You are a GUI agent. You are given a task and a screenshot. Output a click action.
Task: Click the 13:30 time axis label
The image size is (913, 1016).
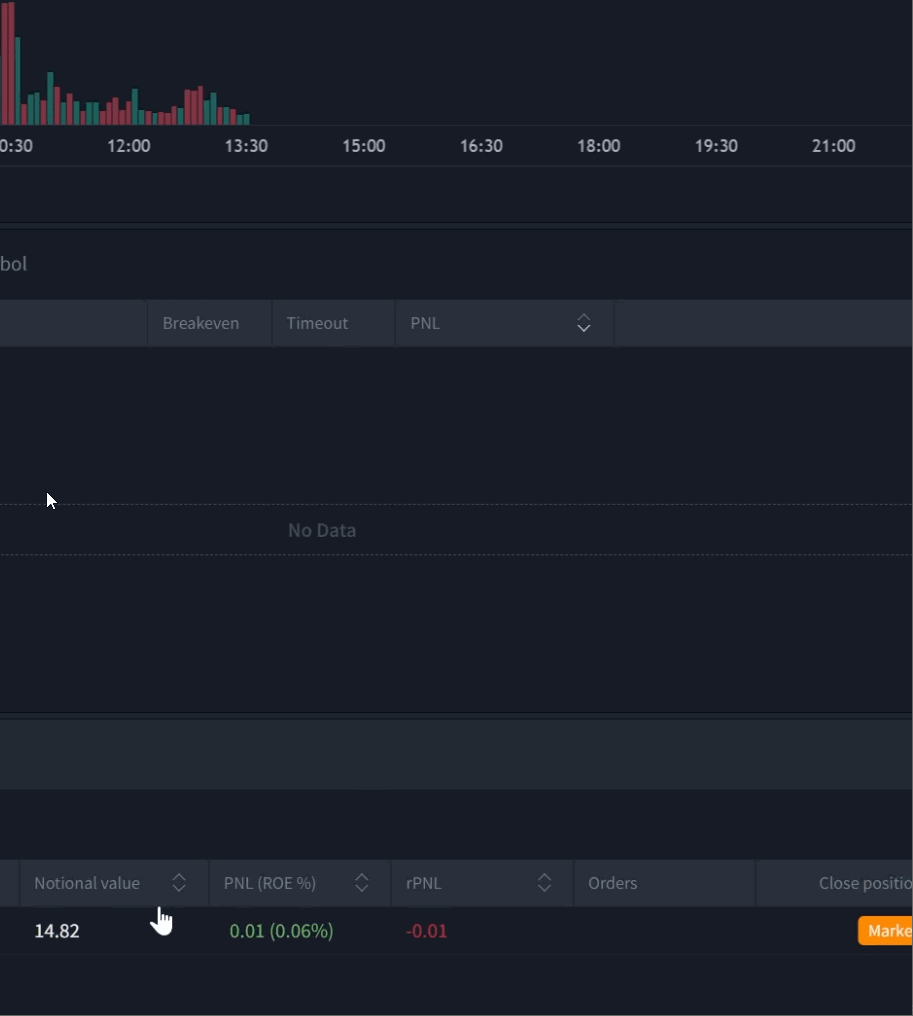click(x=246, y=146)
